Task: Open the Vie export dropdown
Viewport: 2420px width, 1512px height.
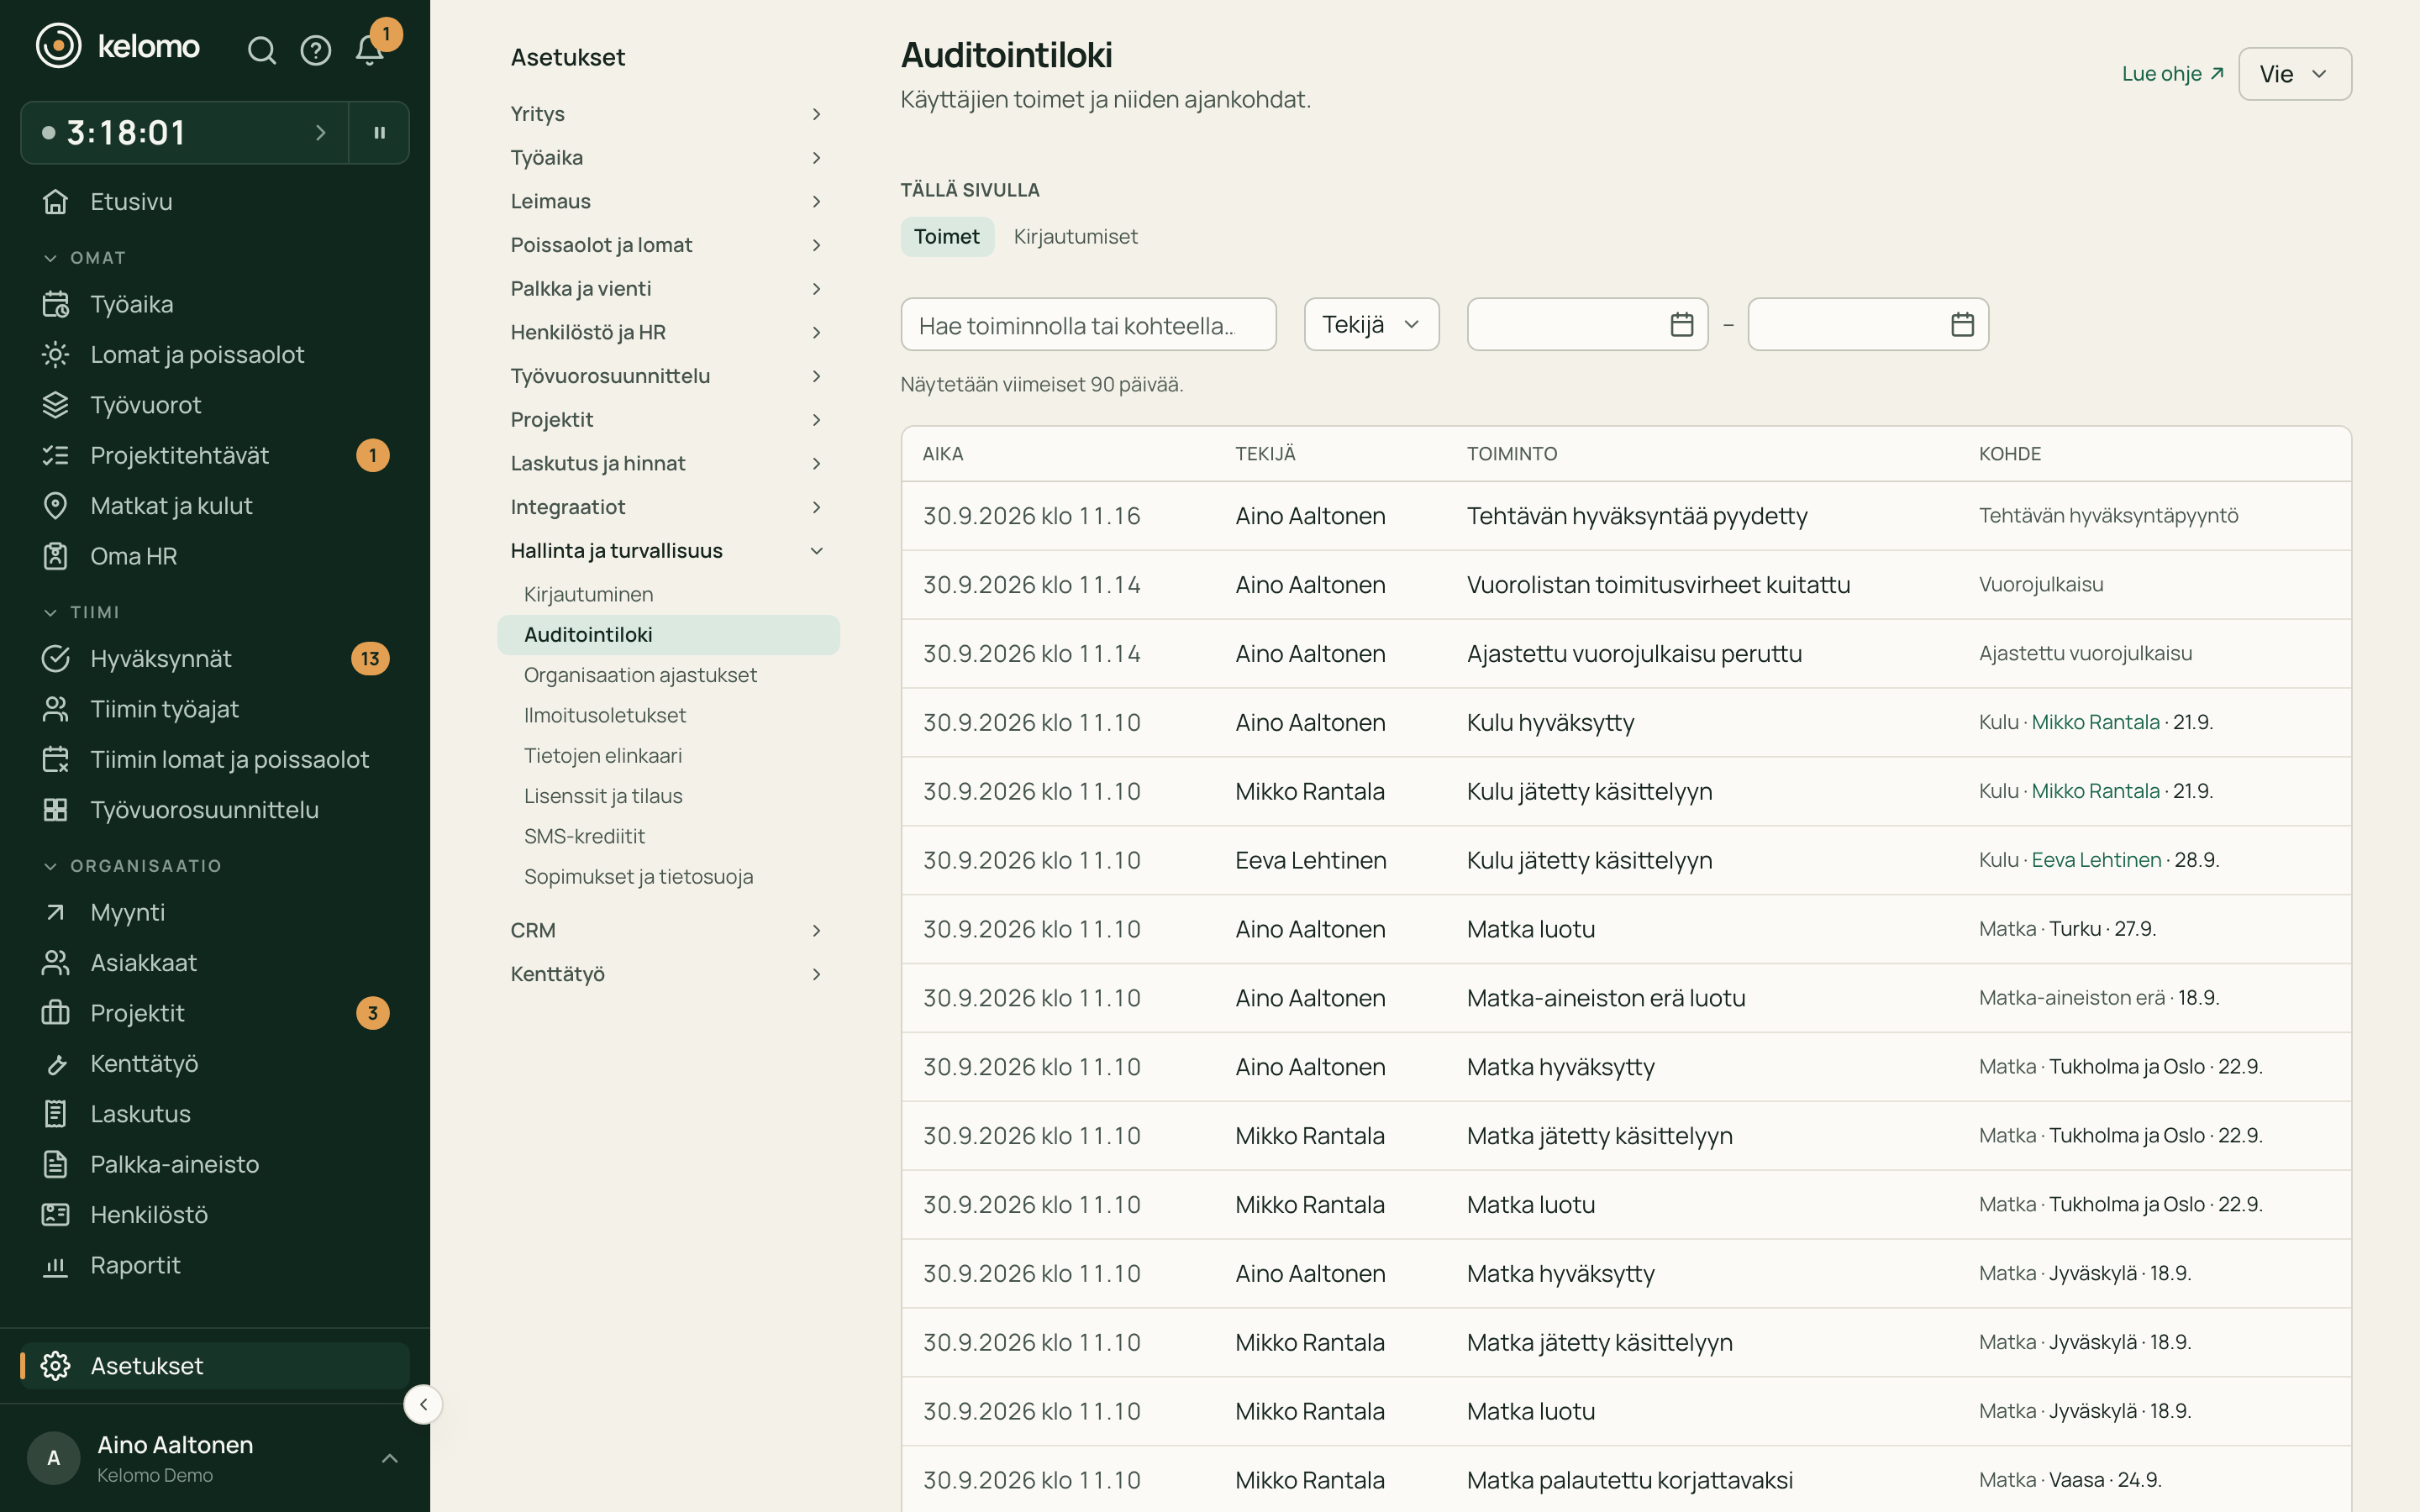Action: click(x=2294, y=74)
